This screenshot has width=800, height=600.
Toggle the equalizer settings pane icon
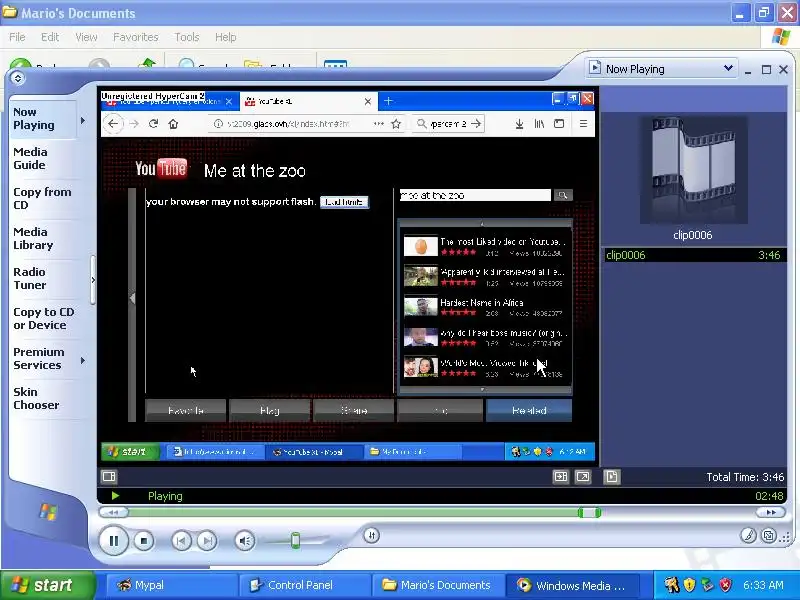point(109,477)
